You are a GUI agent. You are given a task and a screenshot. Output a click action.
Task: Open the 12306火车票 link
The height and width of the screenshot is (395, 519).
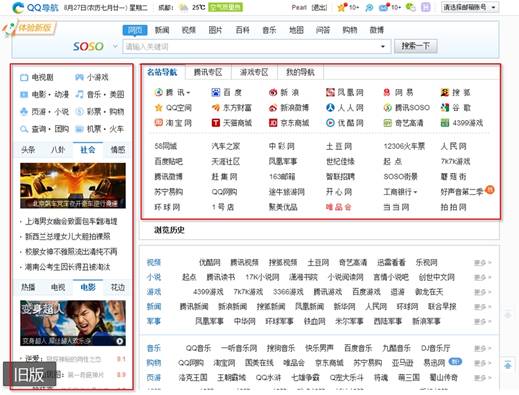pyautogui.click(x=404, y=146)
